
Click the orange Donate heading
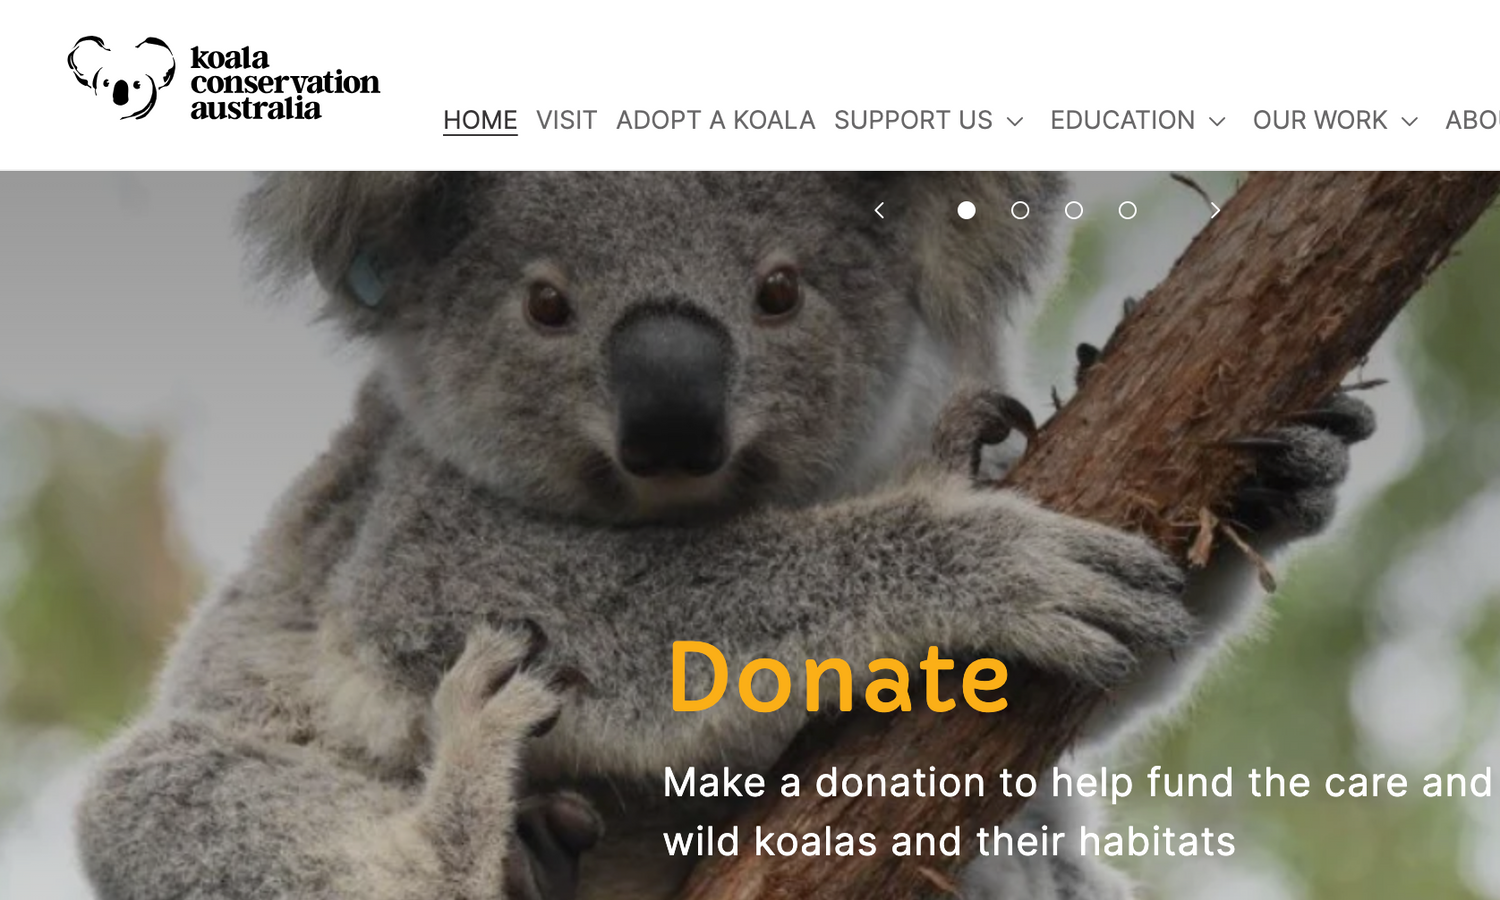point(839,678)
